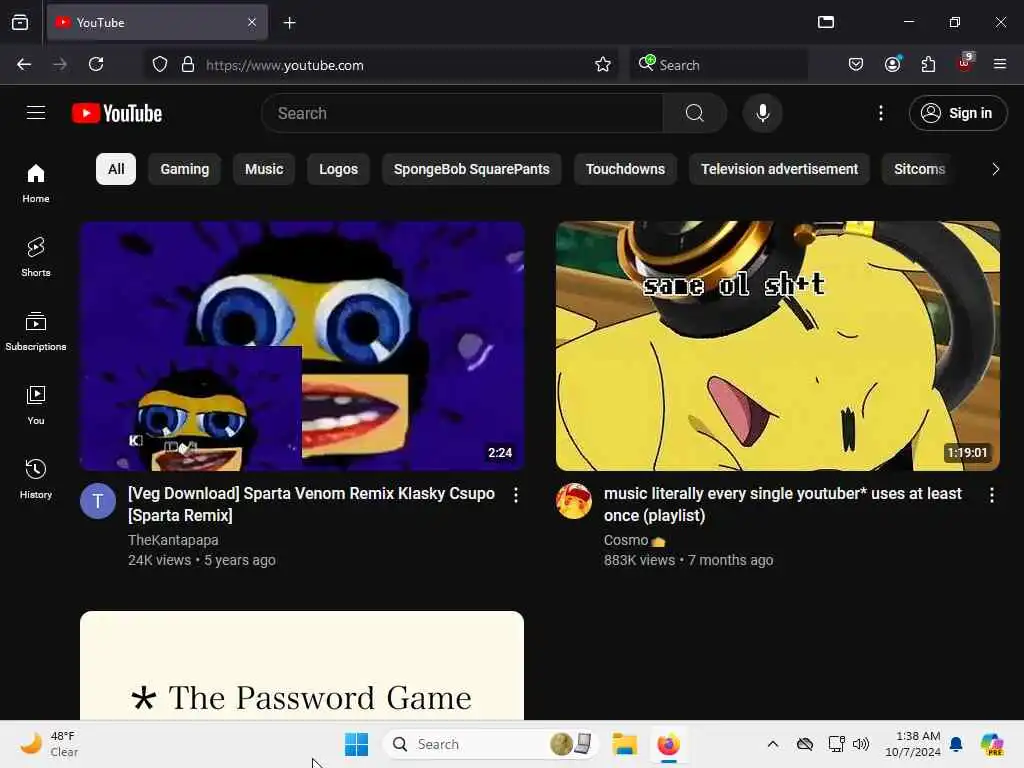Open the You sidebar section

tap(36, 405)
